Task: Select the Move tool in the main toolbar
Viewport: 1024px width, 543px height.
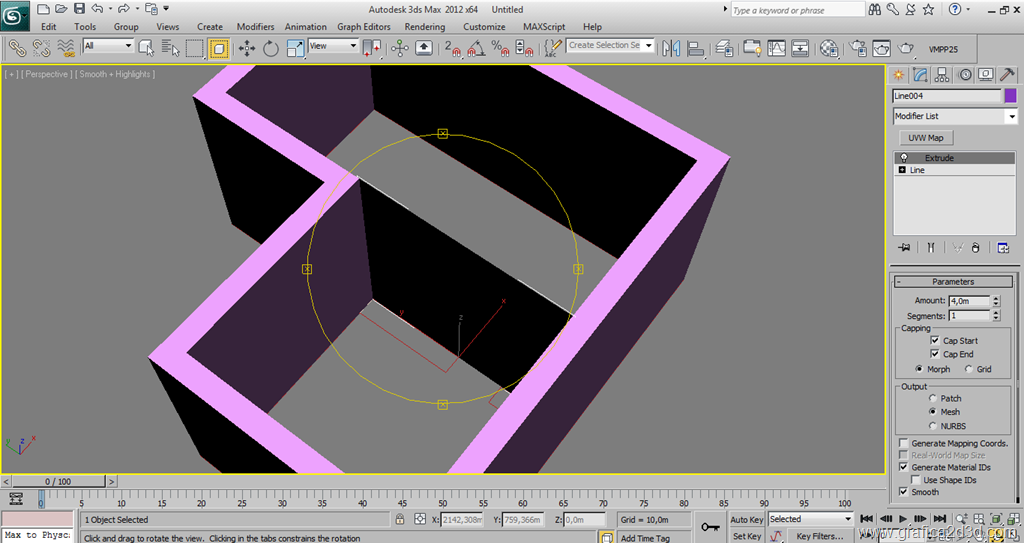Action: 246,48
